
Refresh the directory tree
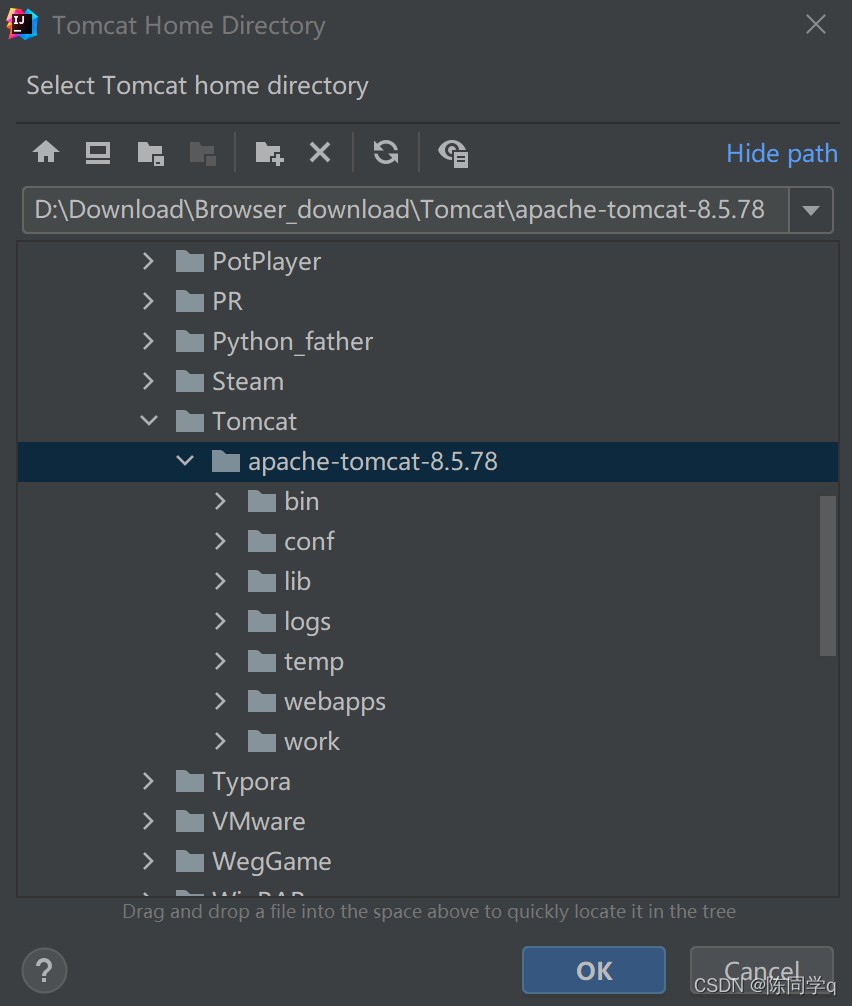pos(386,153)
